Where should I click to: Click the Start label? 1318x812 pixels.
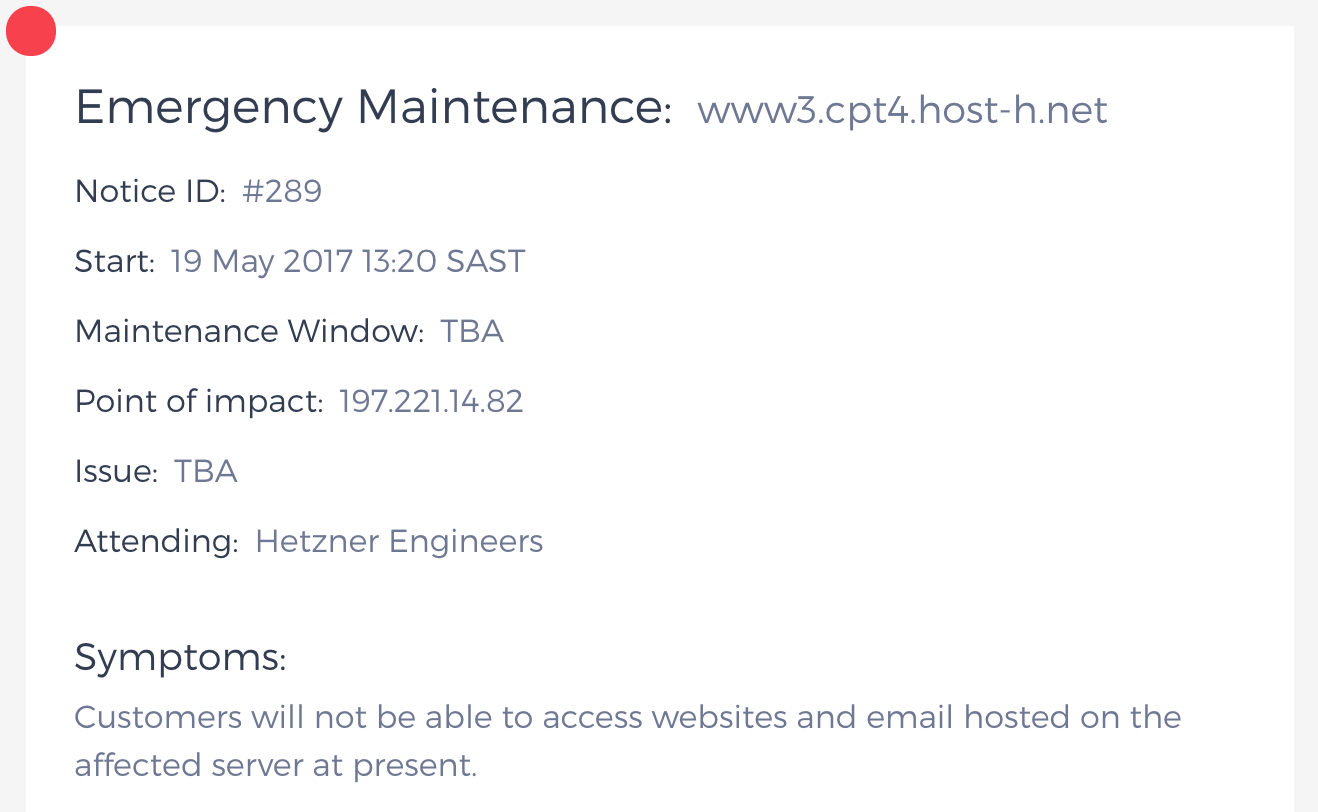tap(114, 262)
